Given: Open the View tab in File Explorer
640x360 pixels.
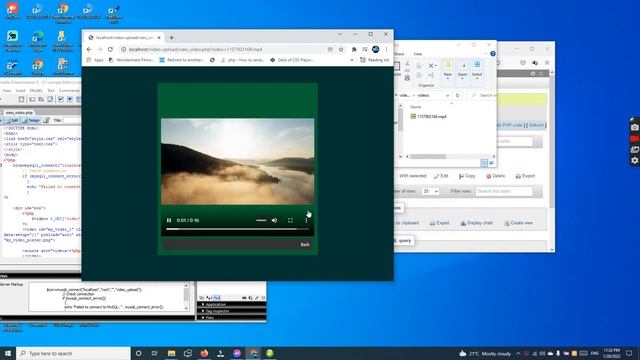Looking at the screenshot, I should click(x=418, y=54).
